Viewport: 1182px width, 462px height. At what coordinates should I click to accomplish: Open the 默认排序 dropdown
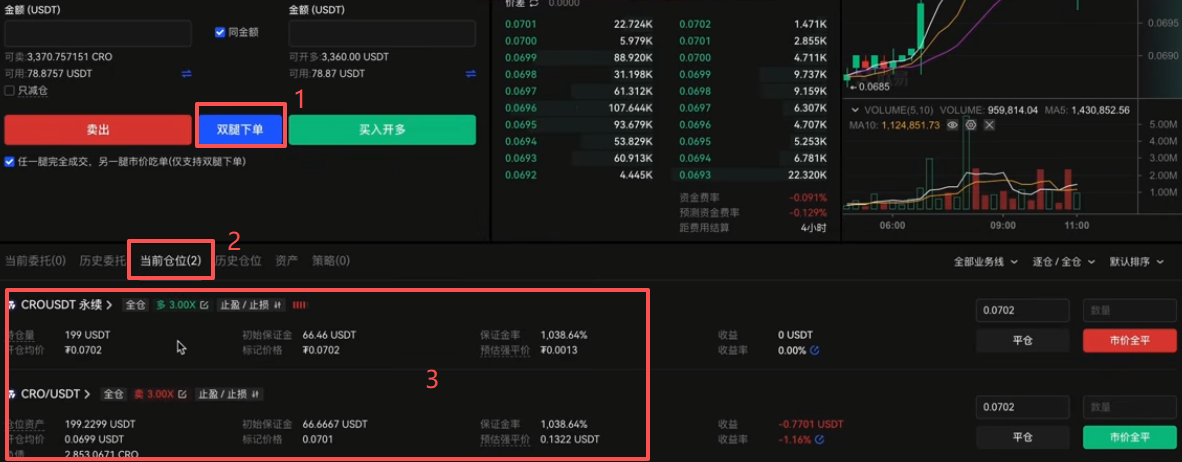click(1136, 262)
